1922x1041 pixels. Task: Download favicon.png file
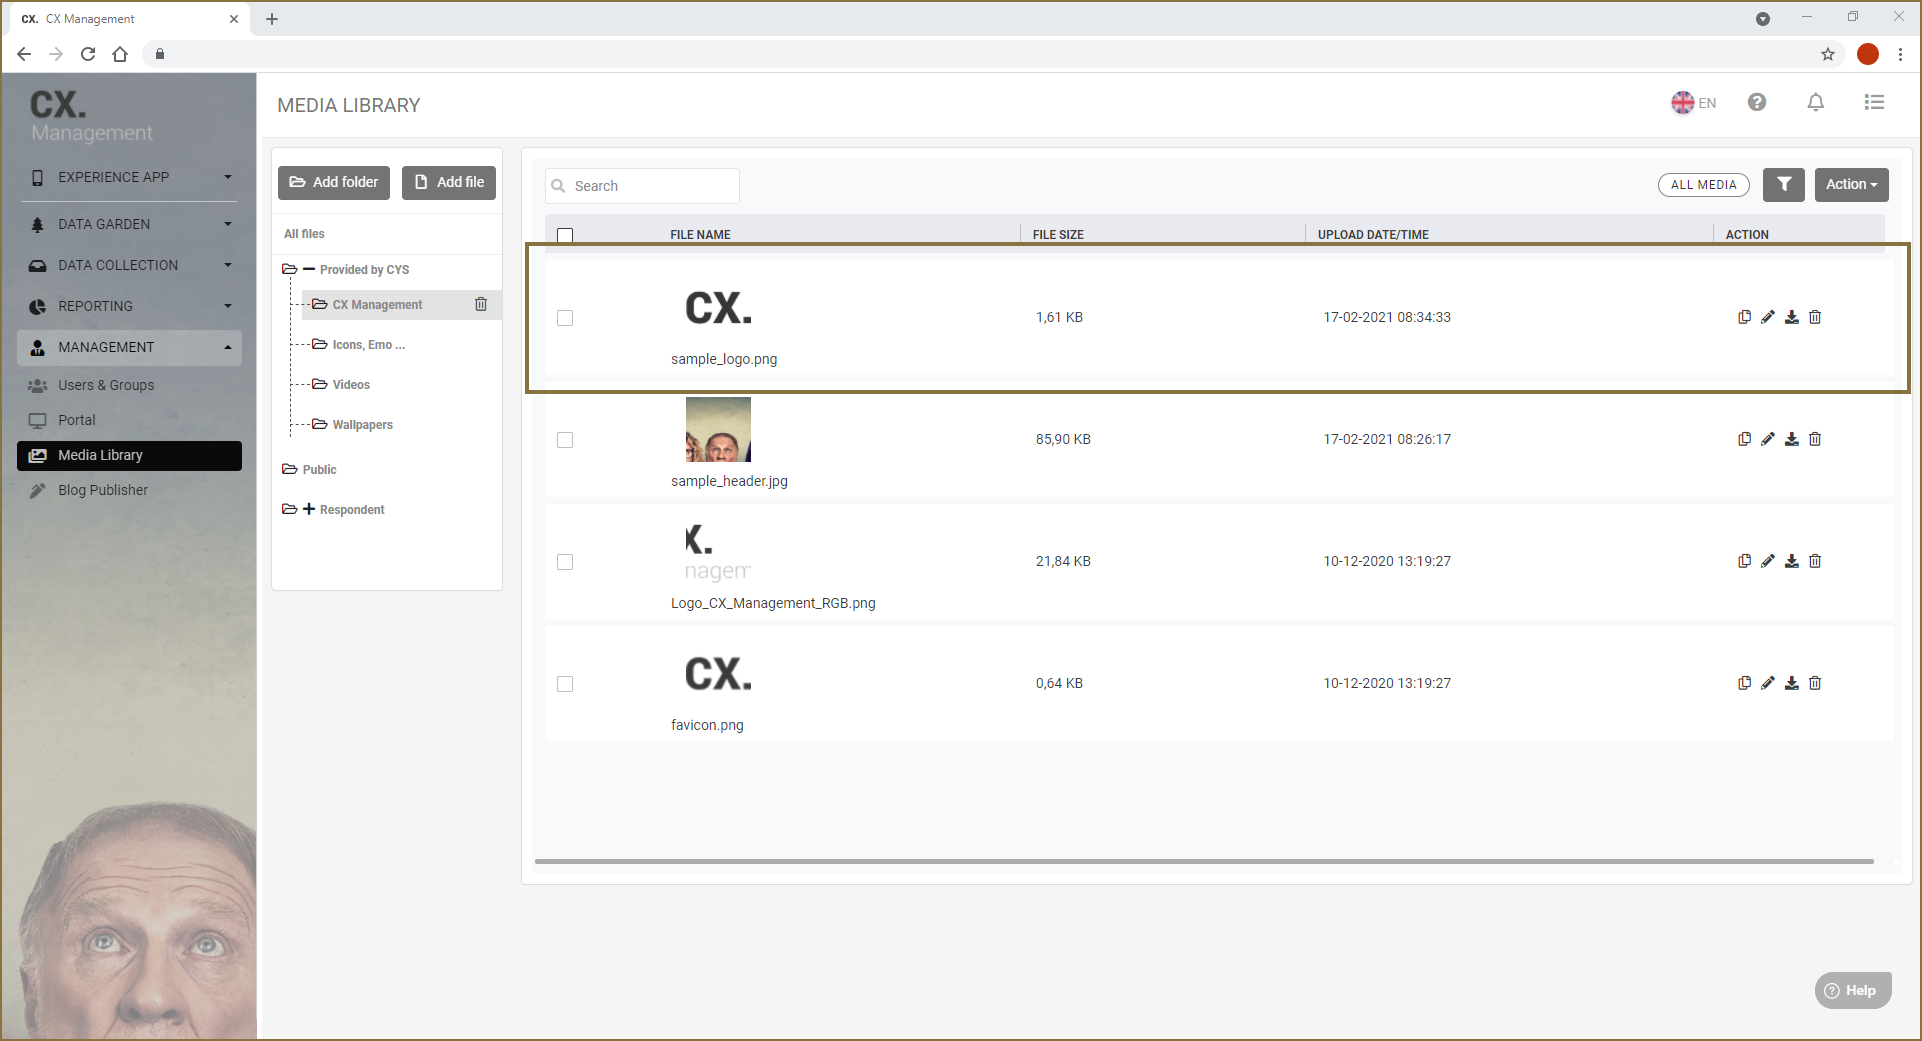tap(1792, 683)
